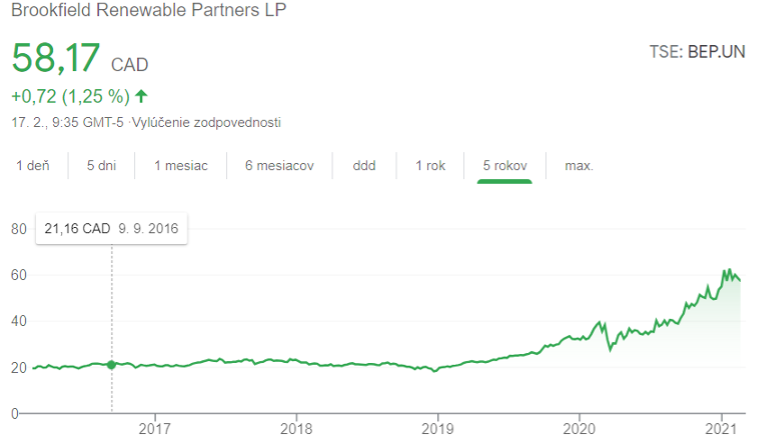
Task: Click the 80 value on the price axis
Action: (18, 229)
